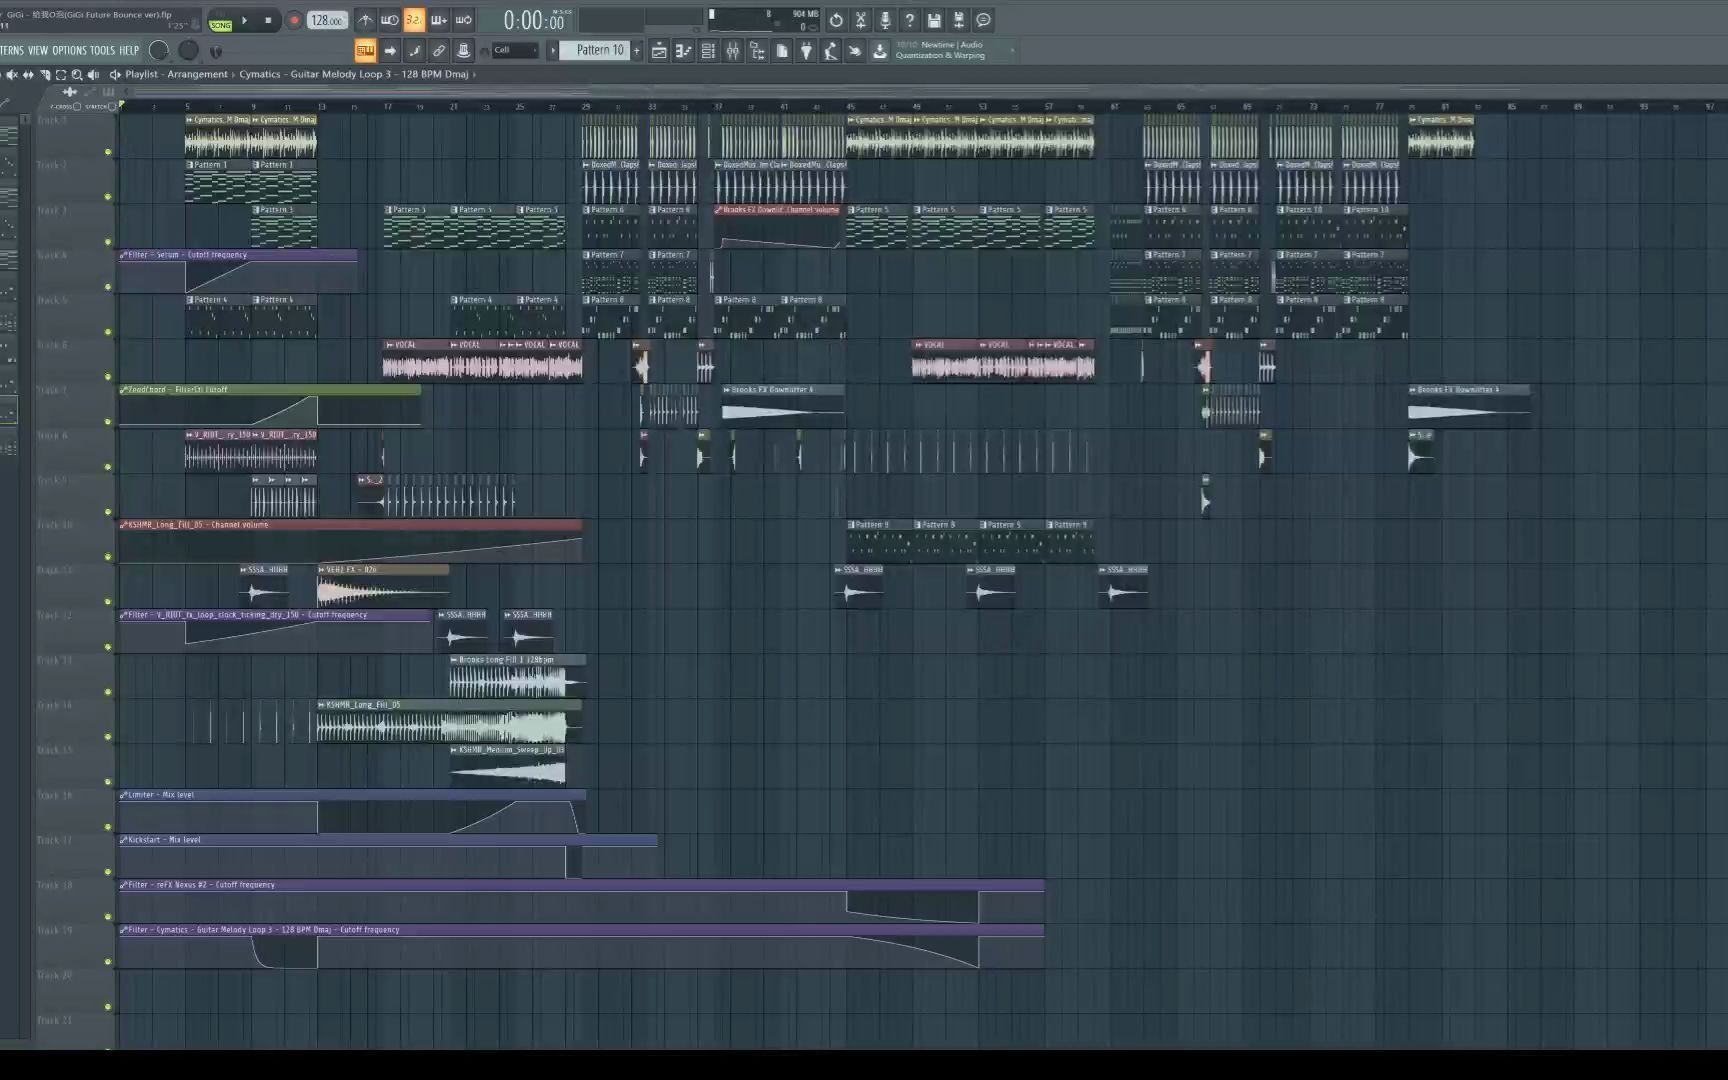Open the channel rack view icon
The image size is (1728, 1080).
(x=708, y=51)
